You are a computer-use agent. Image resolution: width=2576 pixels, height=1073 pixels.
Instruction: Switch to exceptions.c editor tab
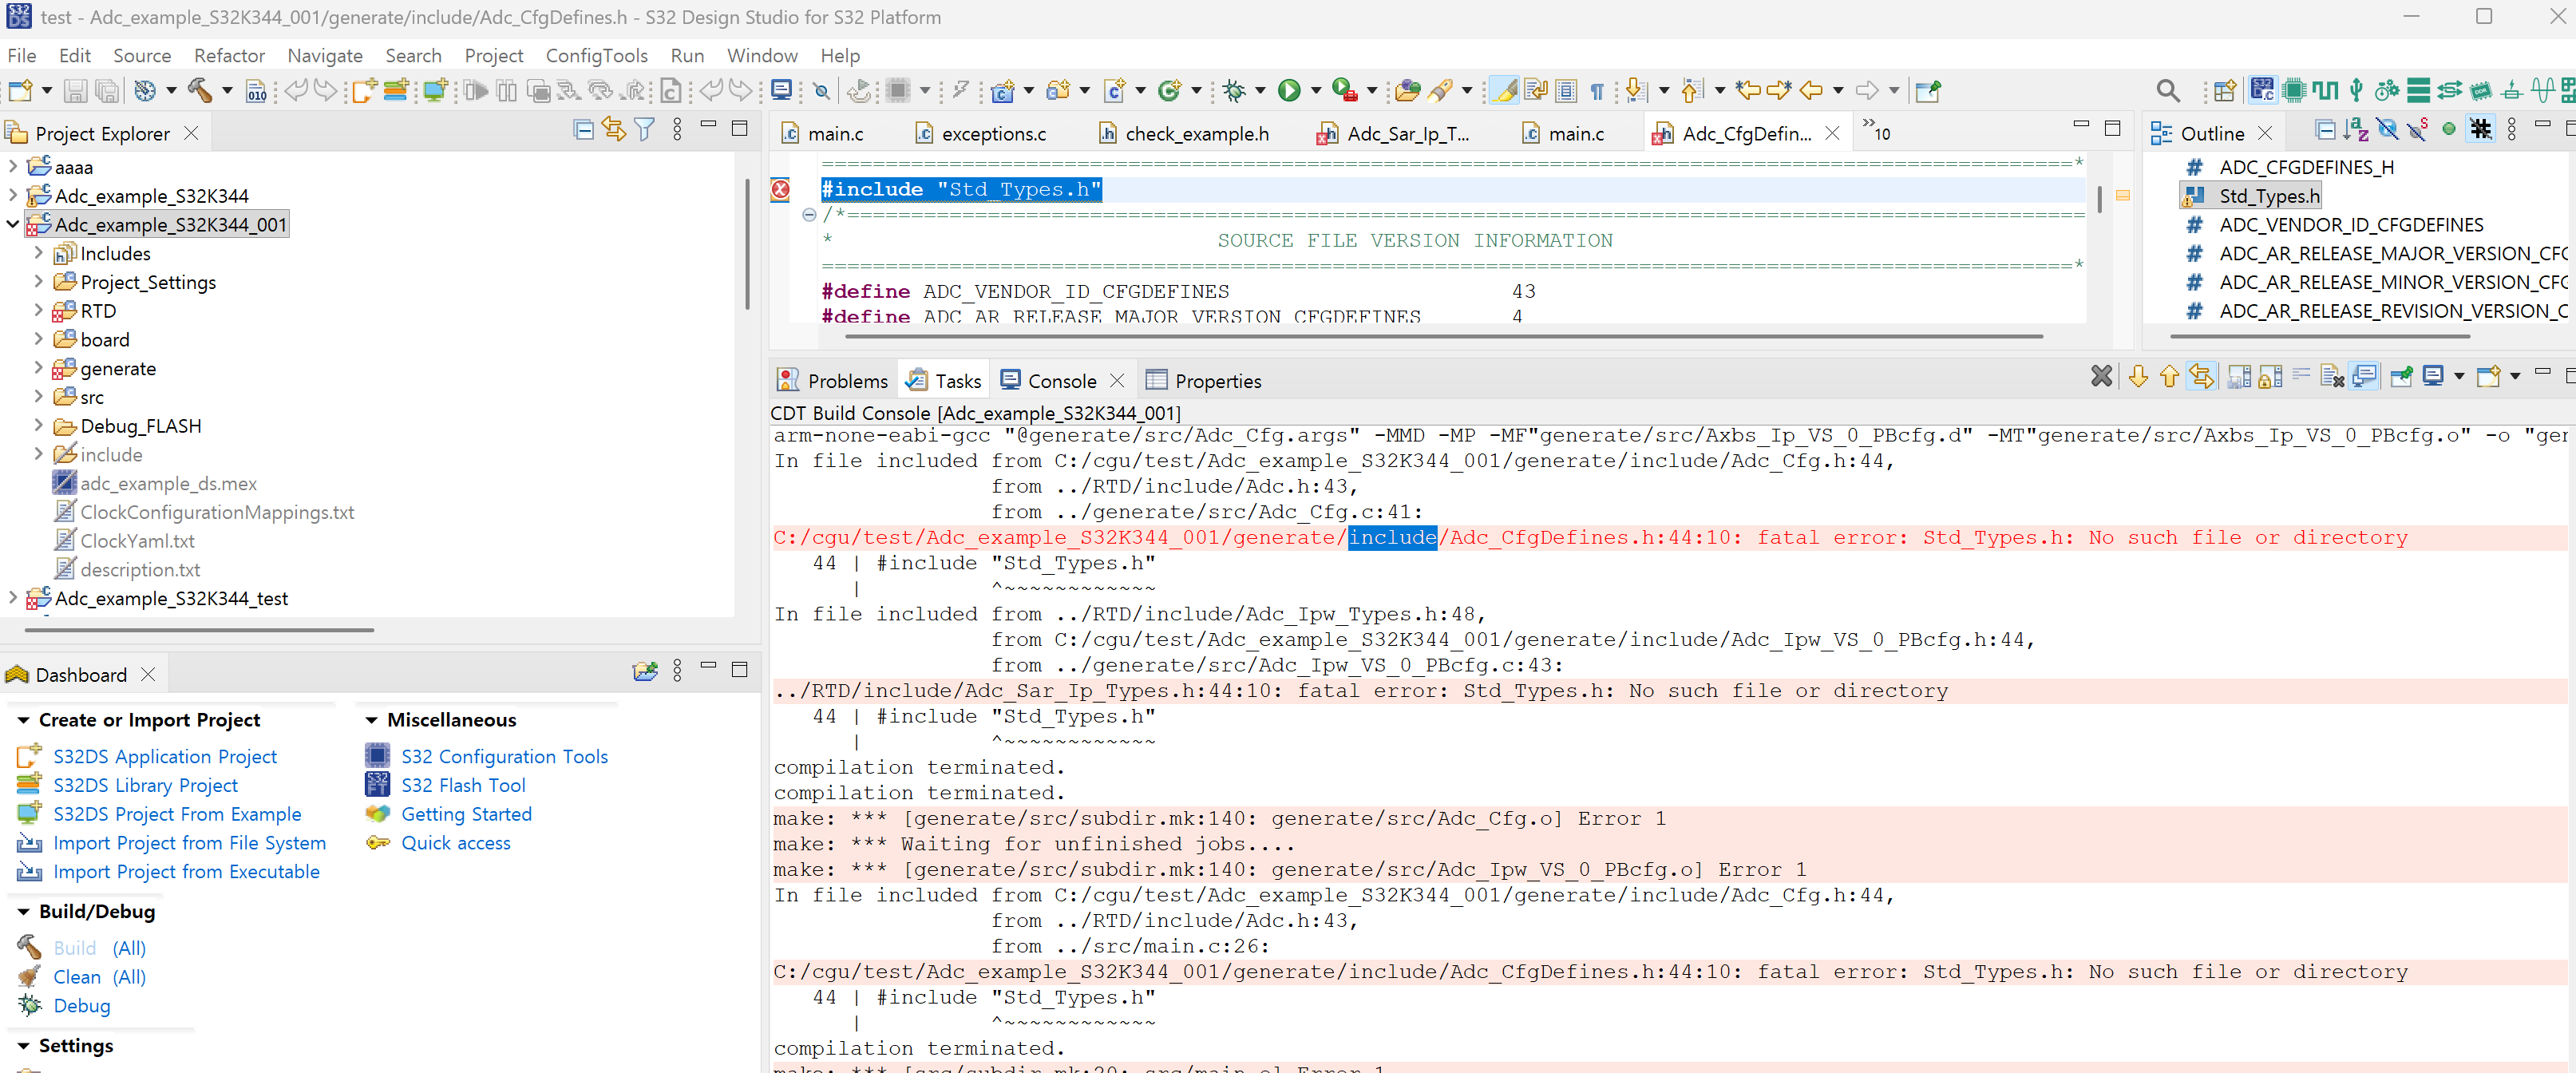(981, 133)
